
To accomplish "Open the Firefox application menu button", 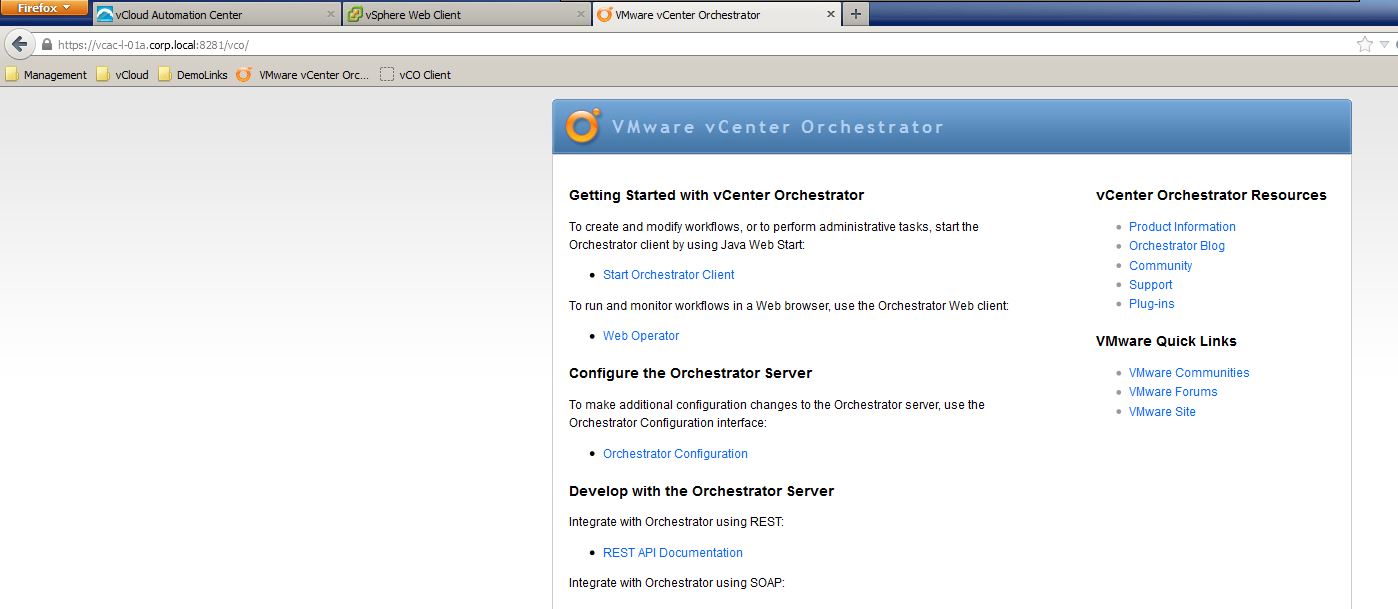I will (45, 8).
